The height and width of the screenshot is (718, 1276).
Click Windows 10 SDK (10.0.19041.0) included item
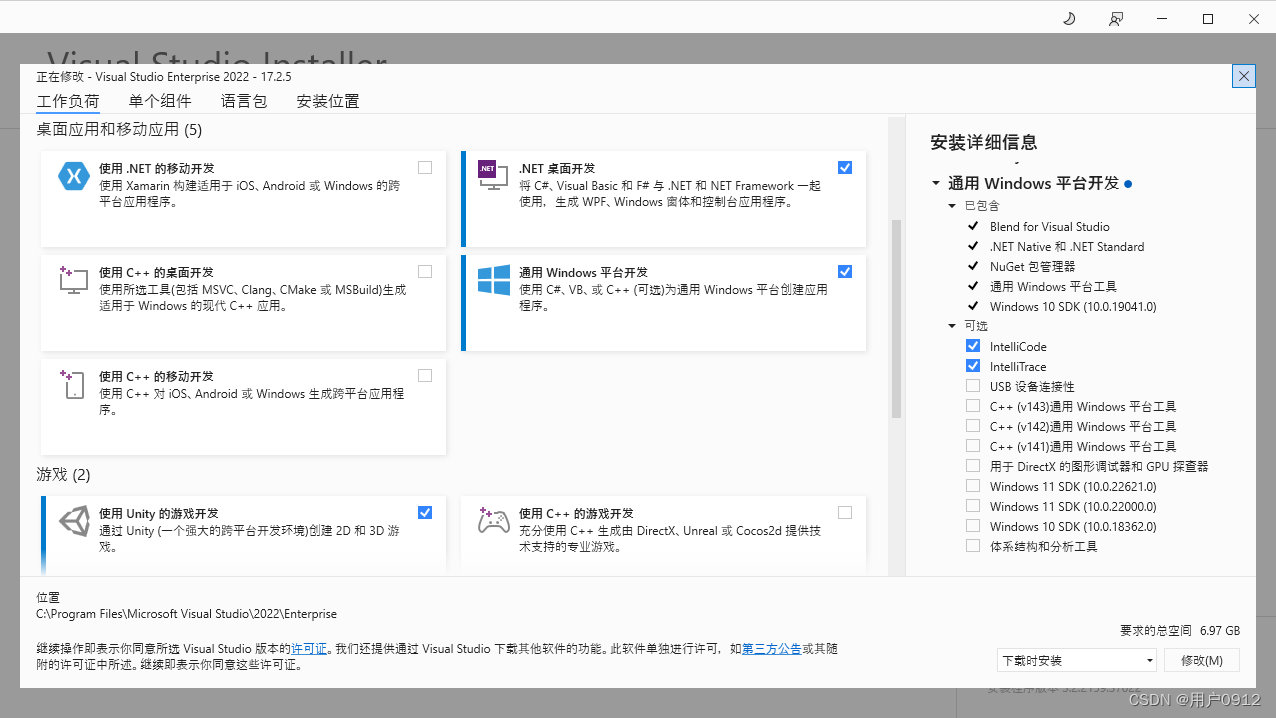tap(1073, 307)
